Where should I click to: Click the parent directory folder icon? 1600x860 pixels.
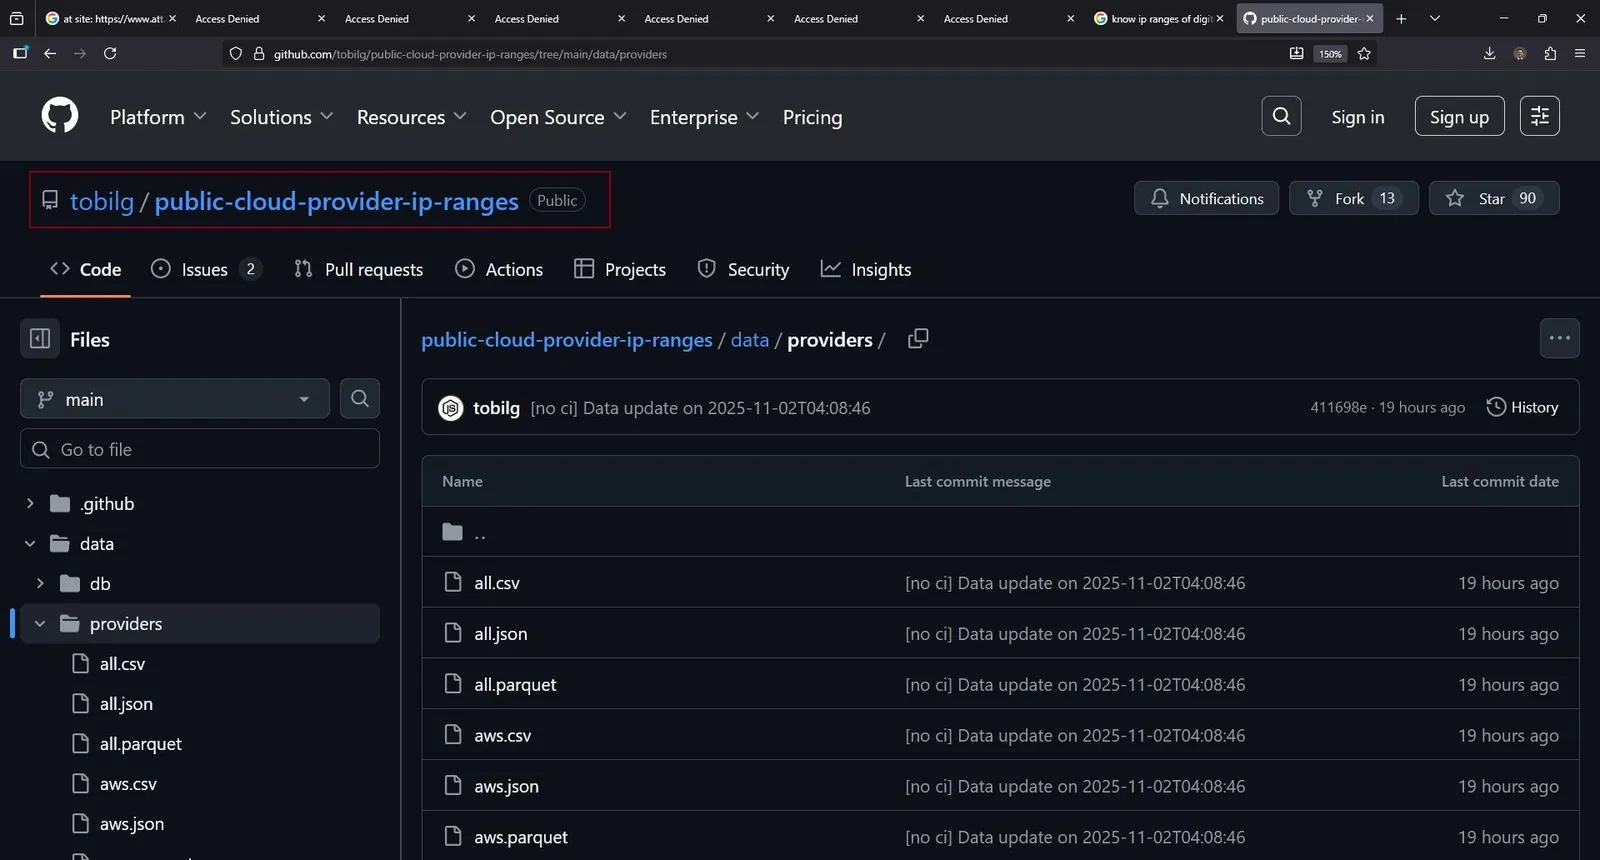pos(453,532)
